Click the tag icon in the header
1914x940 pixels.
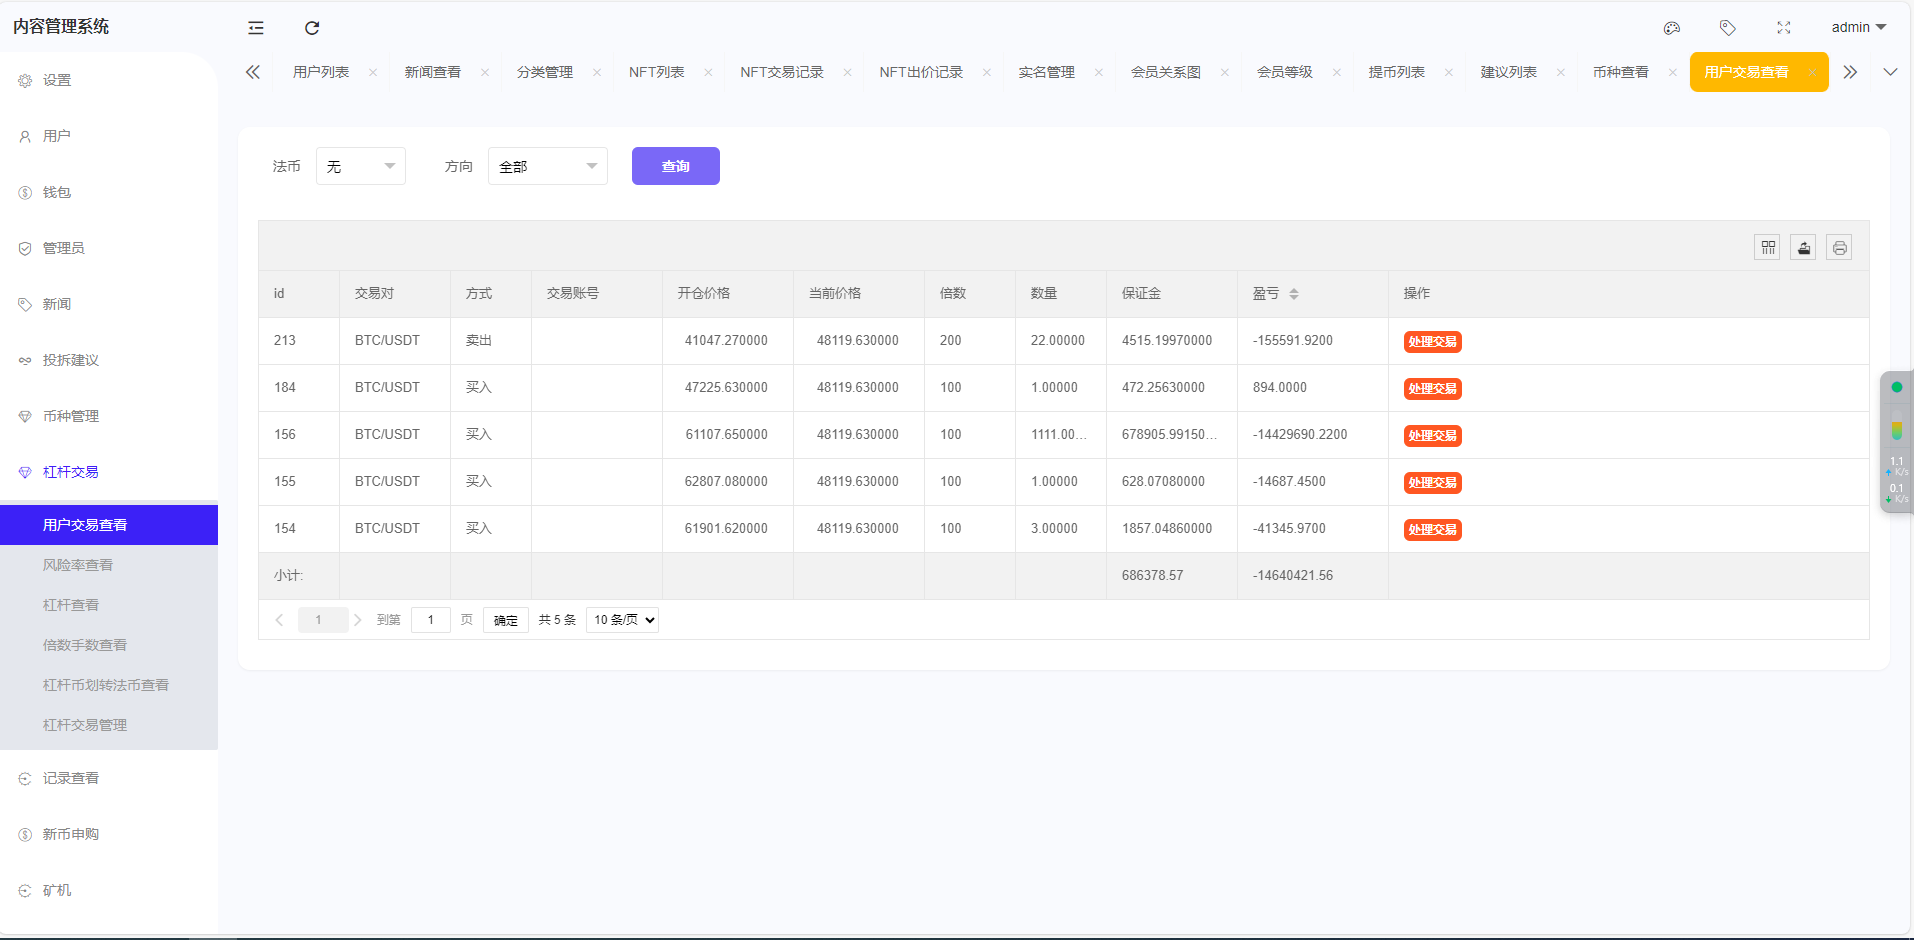click(1728, 28)
